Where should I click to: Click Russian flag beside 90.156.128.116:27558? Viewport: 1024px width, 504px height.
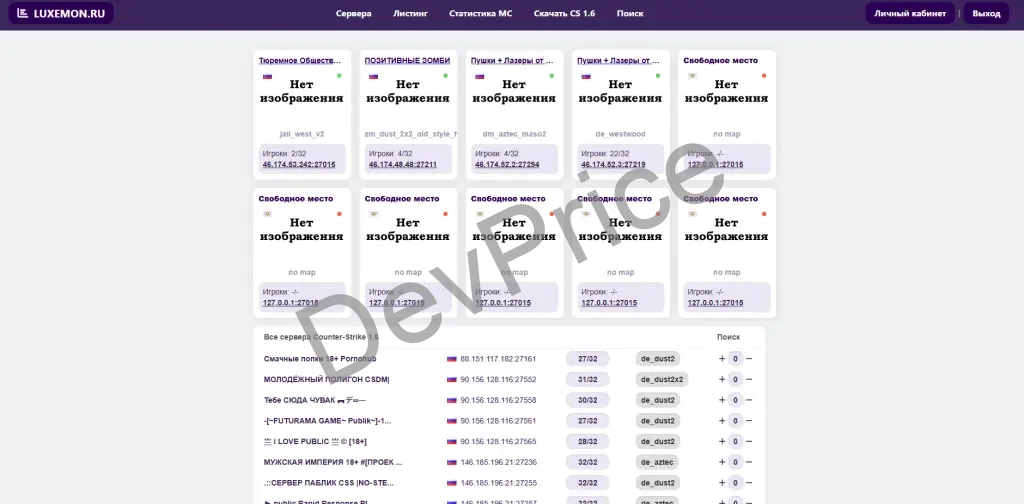pos(451,400)
